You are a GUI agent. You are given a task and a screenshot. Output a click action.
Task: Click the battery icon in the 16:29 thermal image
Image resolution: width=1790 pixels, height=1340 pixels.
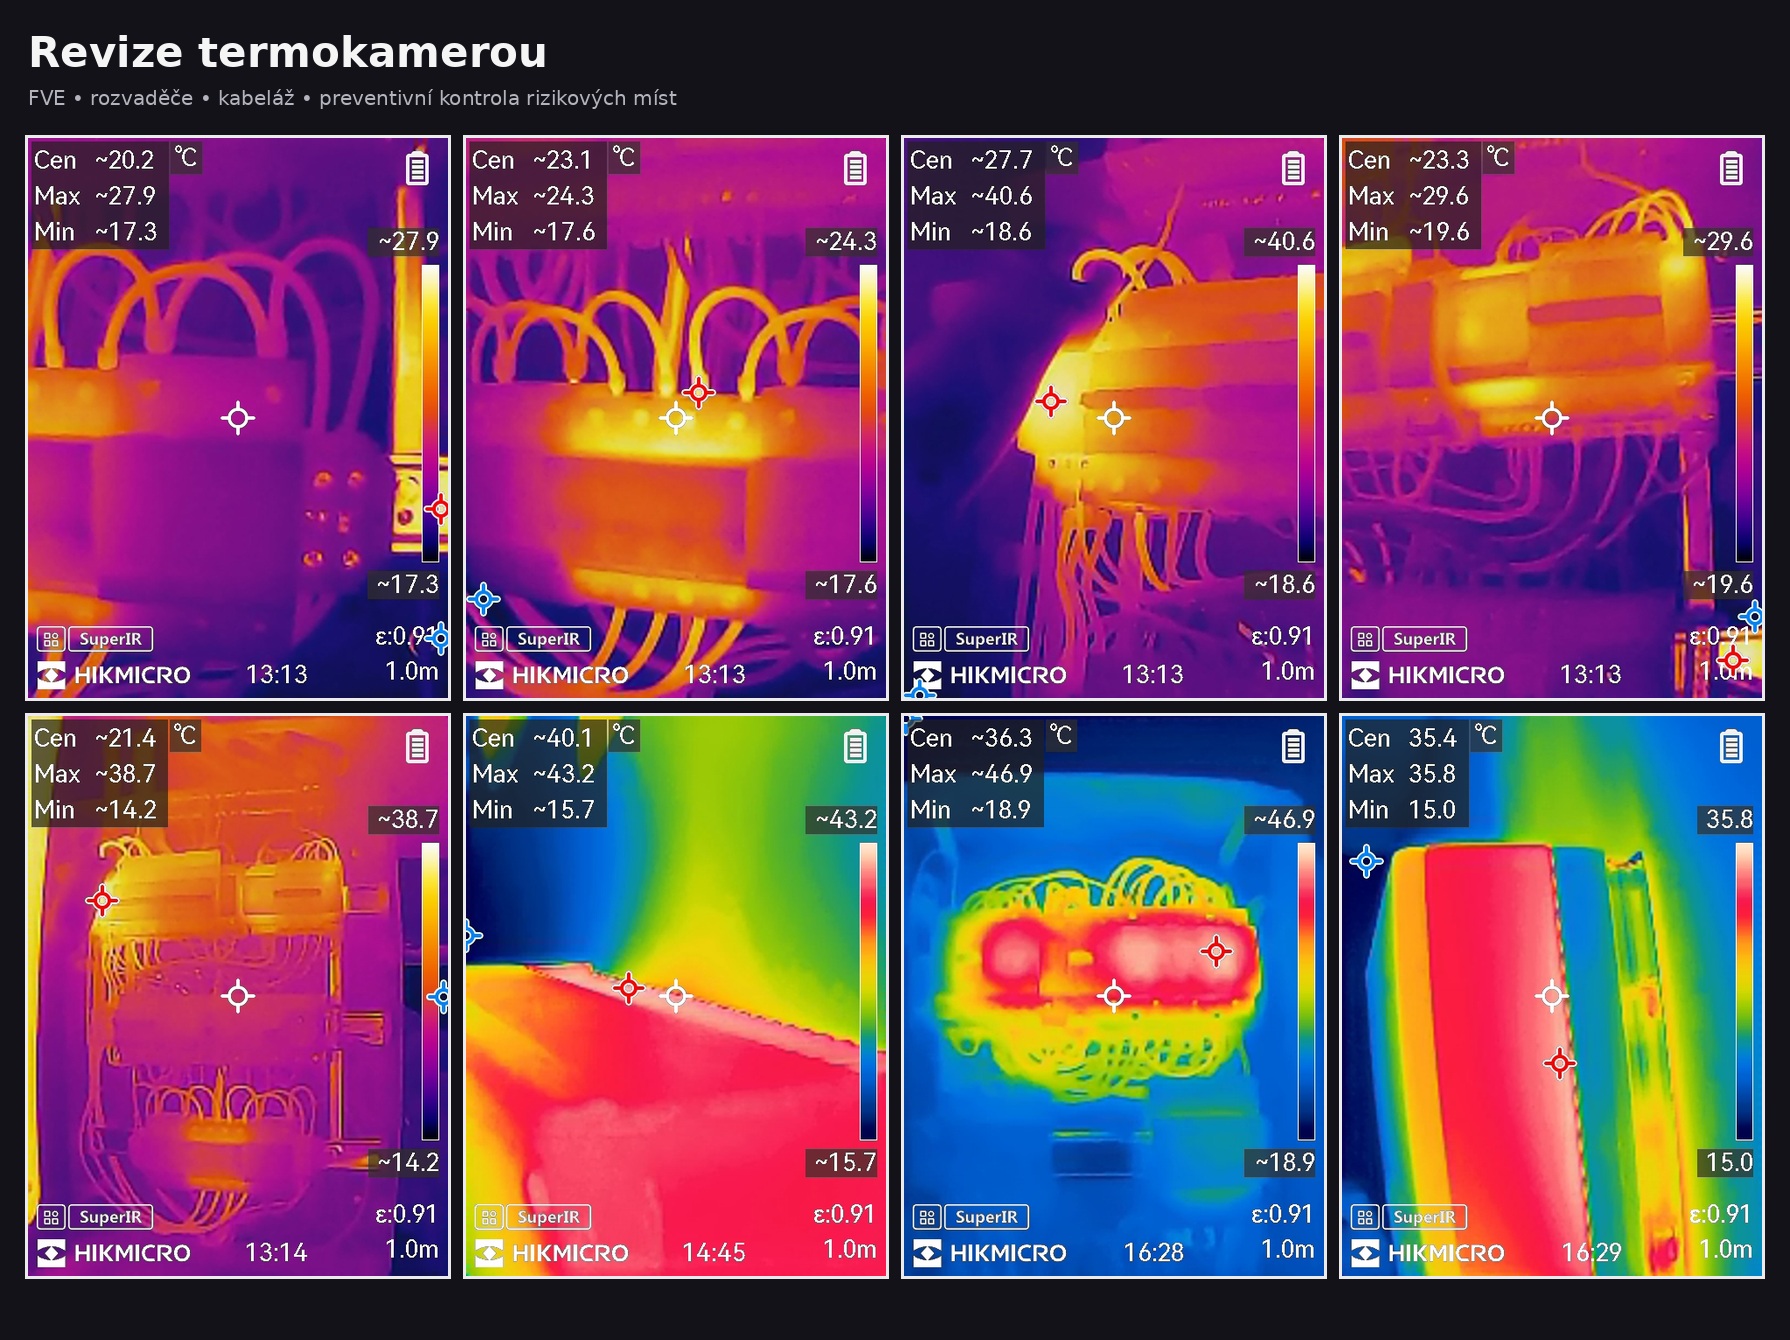[x=1730, y=747]
